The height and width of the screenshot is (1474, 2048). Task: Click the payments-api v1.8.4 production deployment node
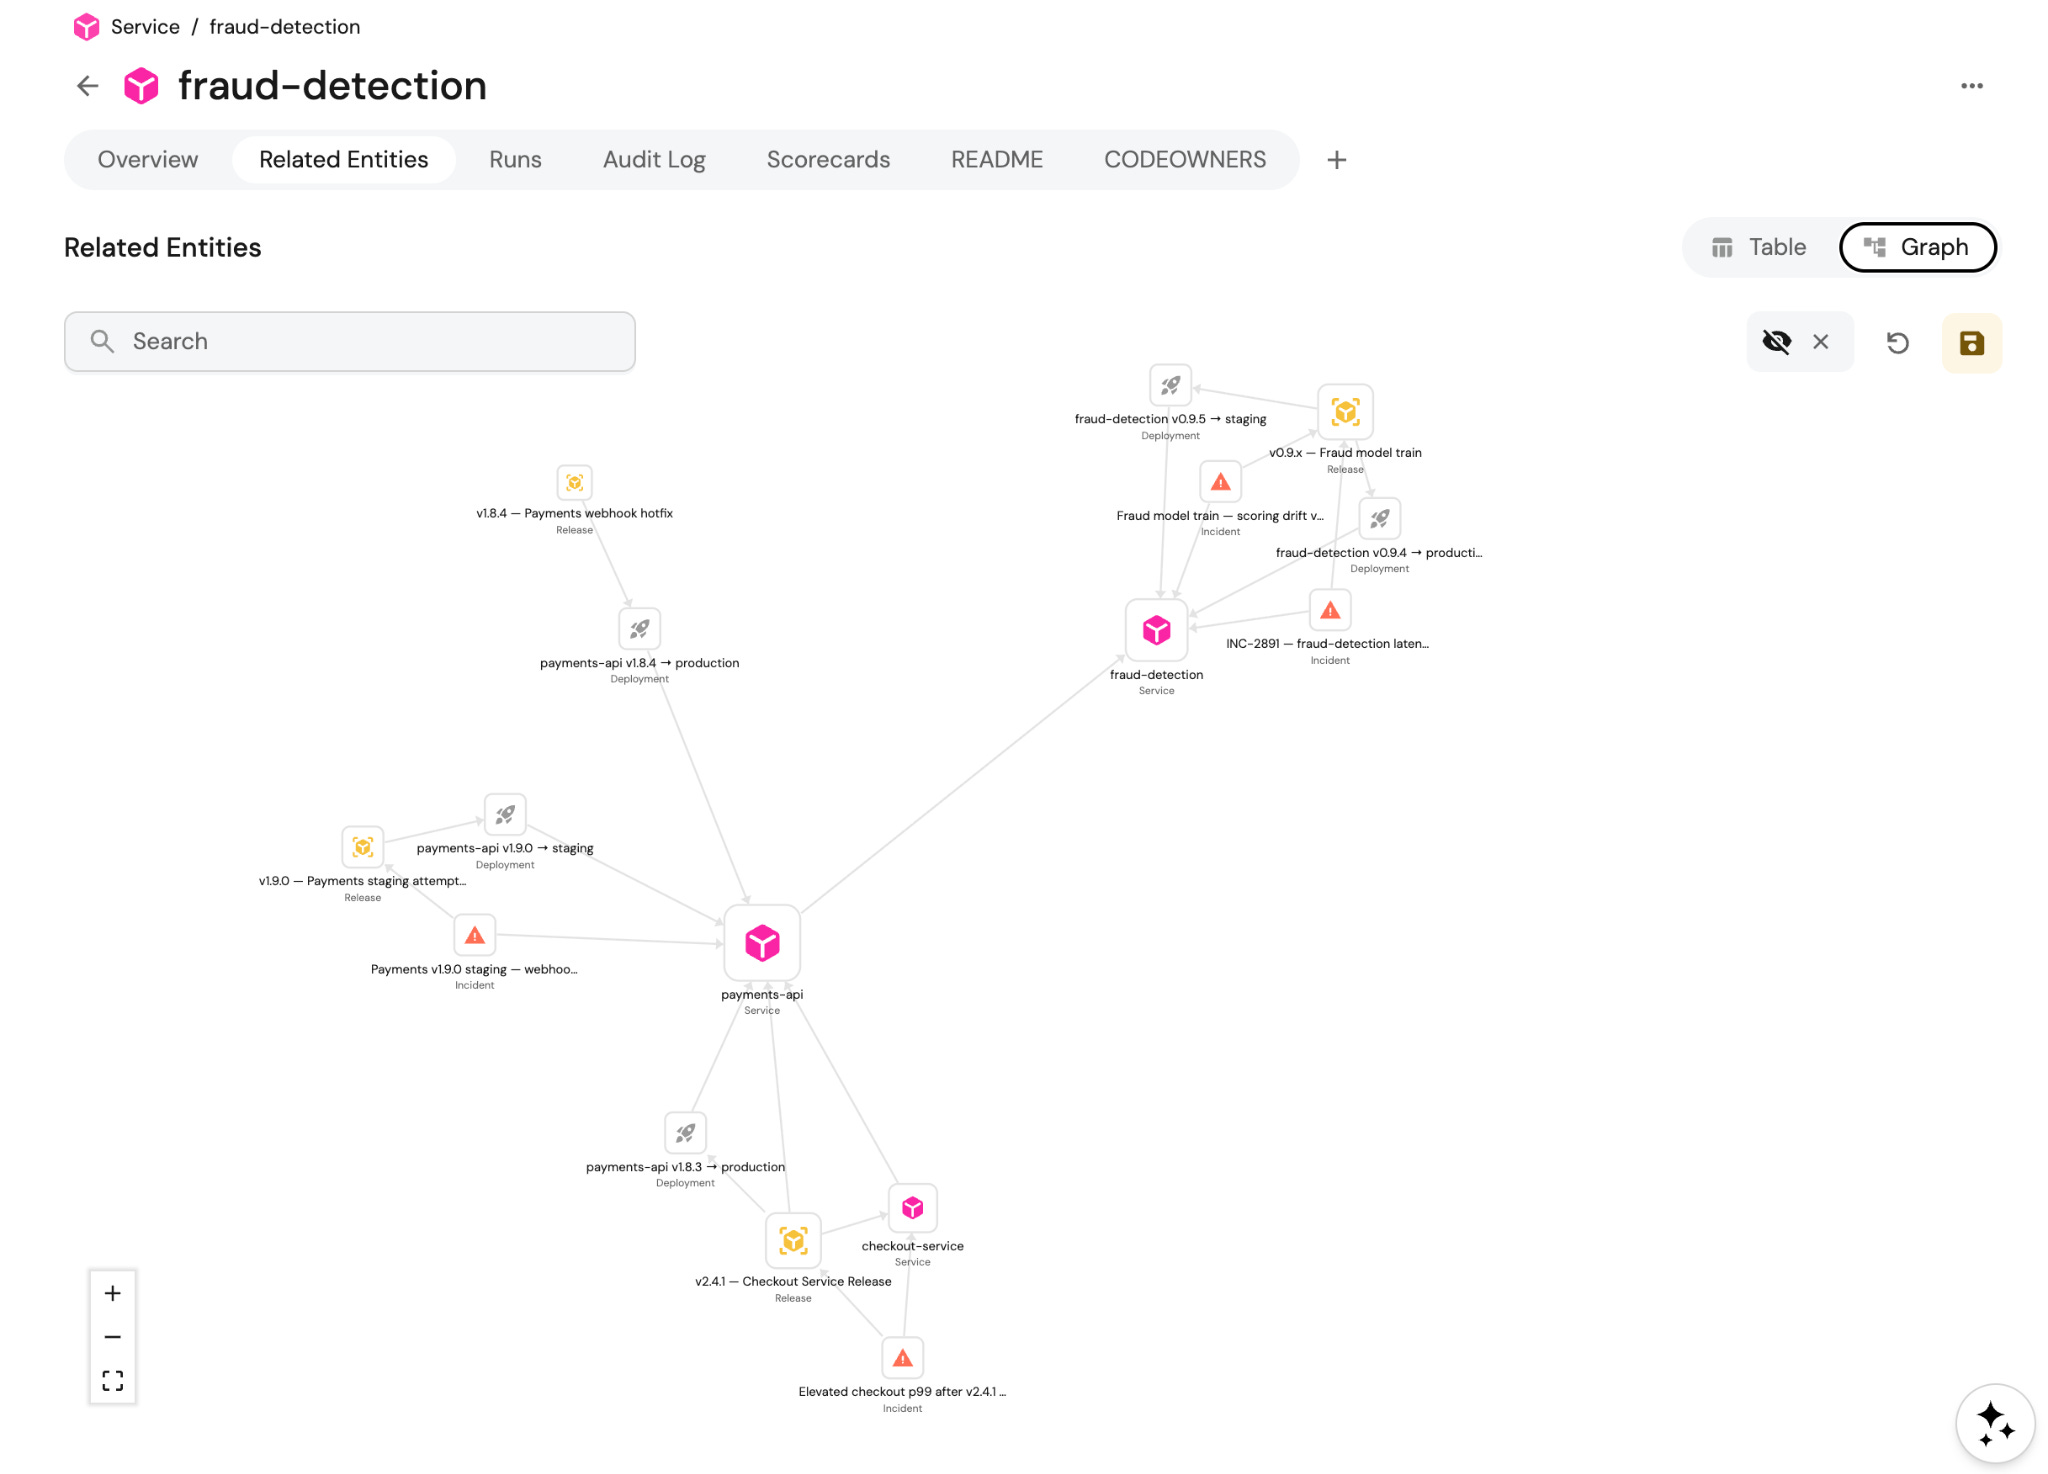click(640, 629)
